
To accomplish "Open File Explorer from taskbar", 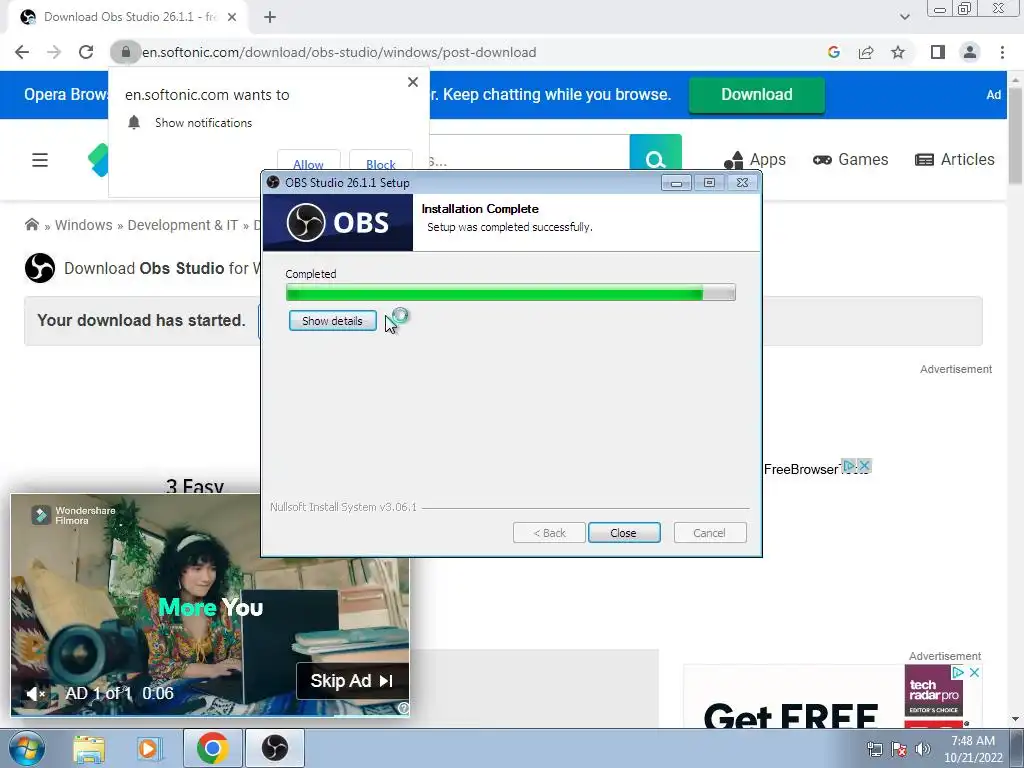I will coord(89,749).
